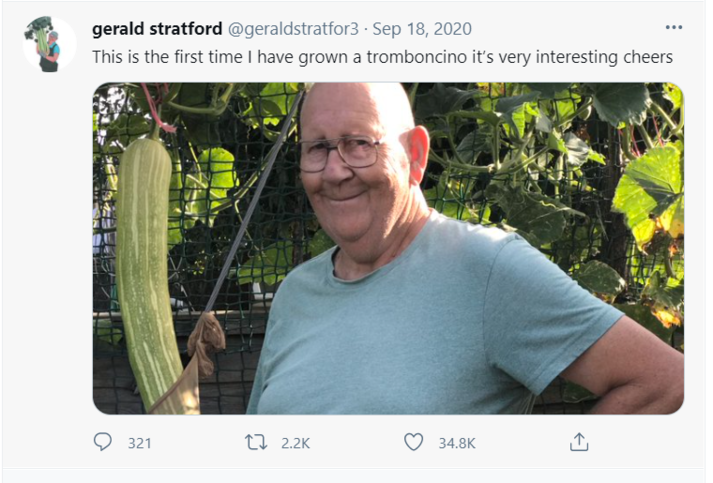
Task: Open the three-dot more options menu
Action: [674, 28]
